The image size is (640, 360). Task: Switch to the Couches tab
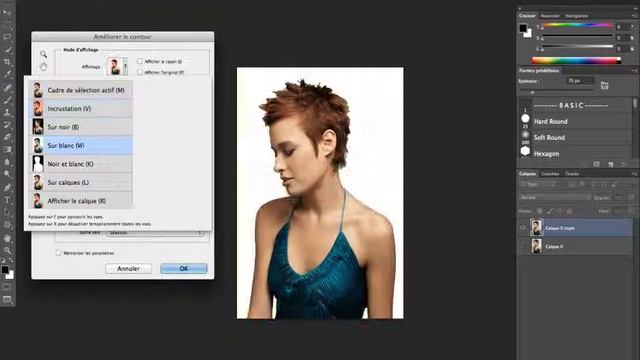[550, 174]
